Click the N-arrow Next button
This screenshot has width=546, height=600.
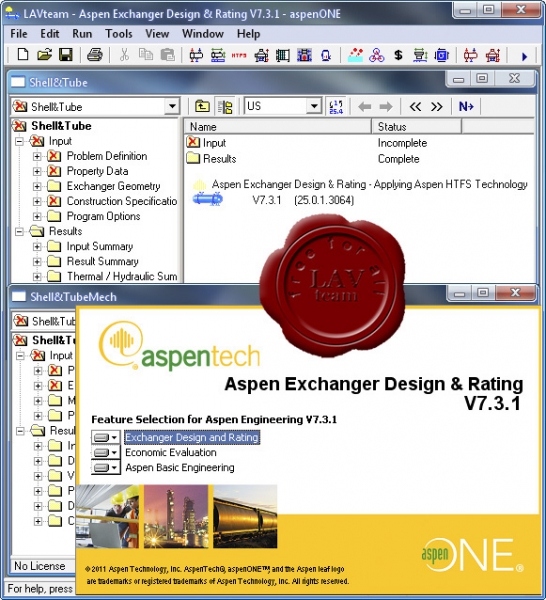coord(466,106)
